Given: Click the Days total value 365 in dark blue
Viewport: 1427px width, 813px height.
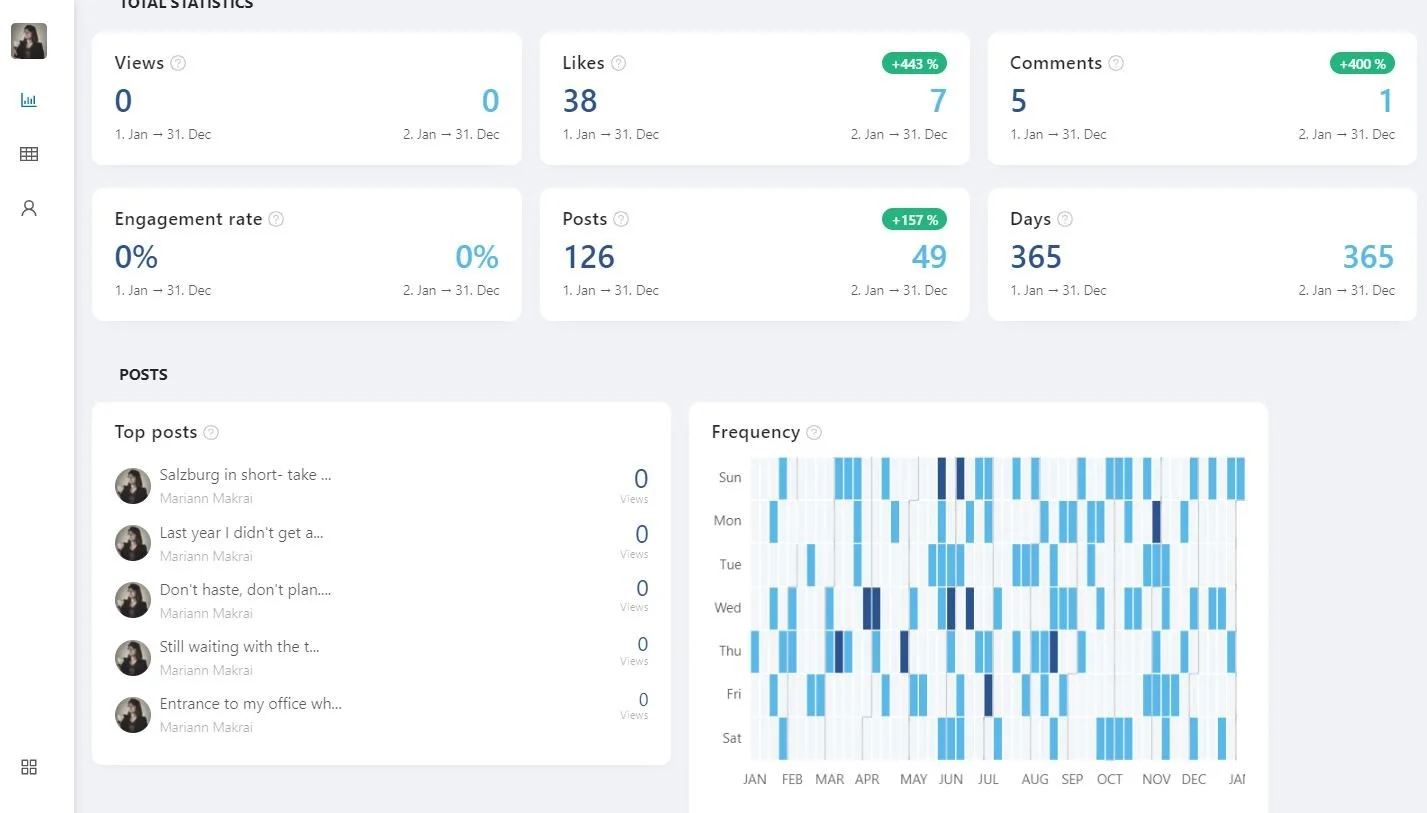Looking at the screenshot, I should point(1036,257).
